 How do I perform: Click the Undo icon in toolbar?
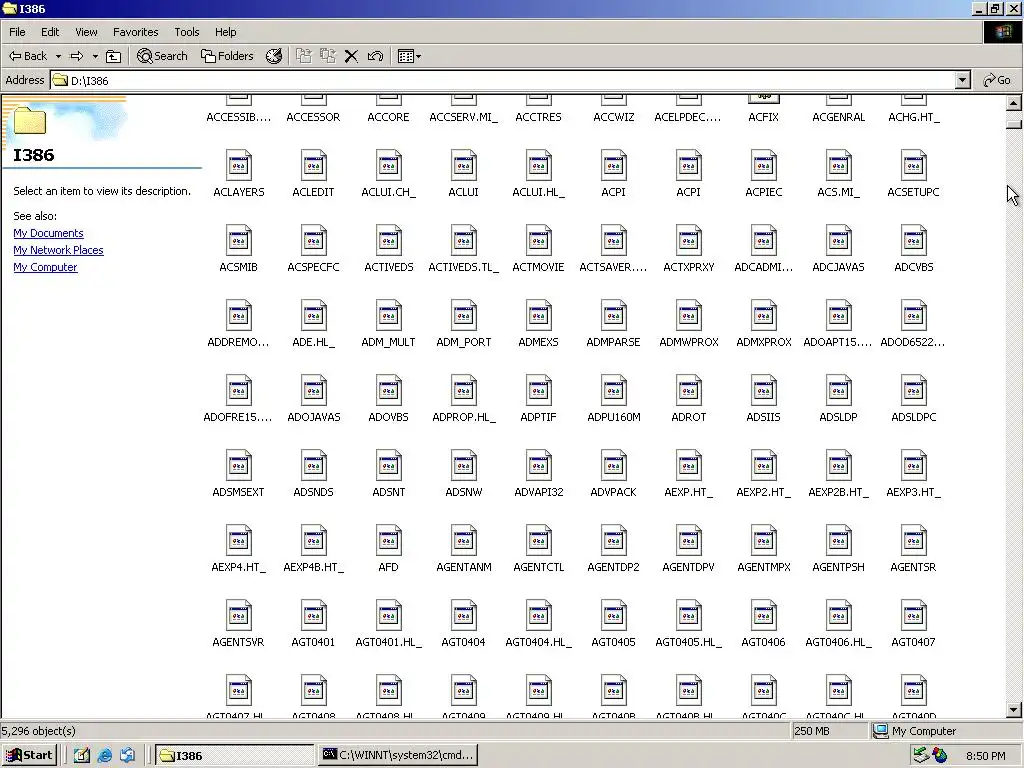click(x=375, y=56)
